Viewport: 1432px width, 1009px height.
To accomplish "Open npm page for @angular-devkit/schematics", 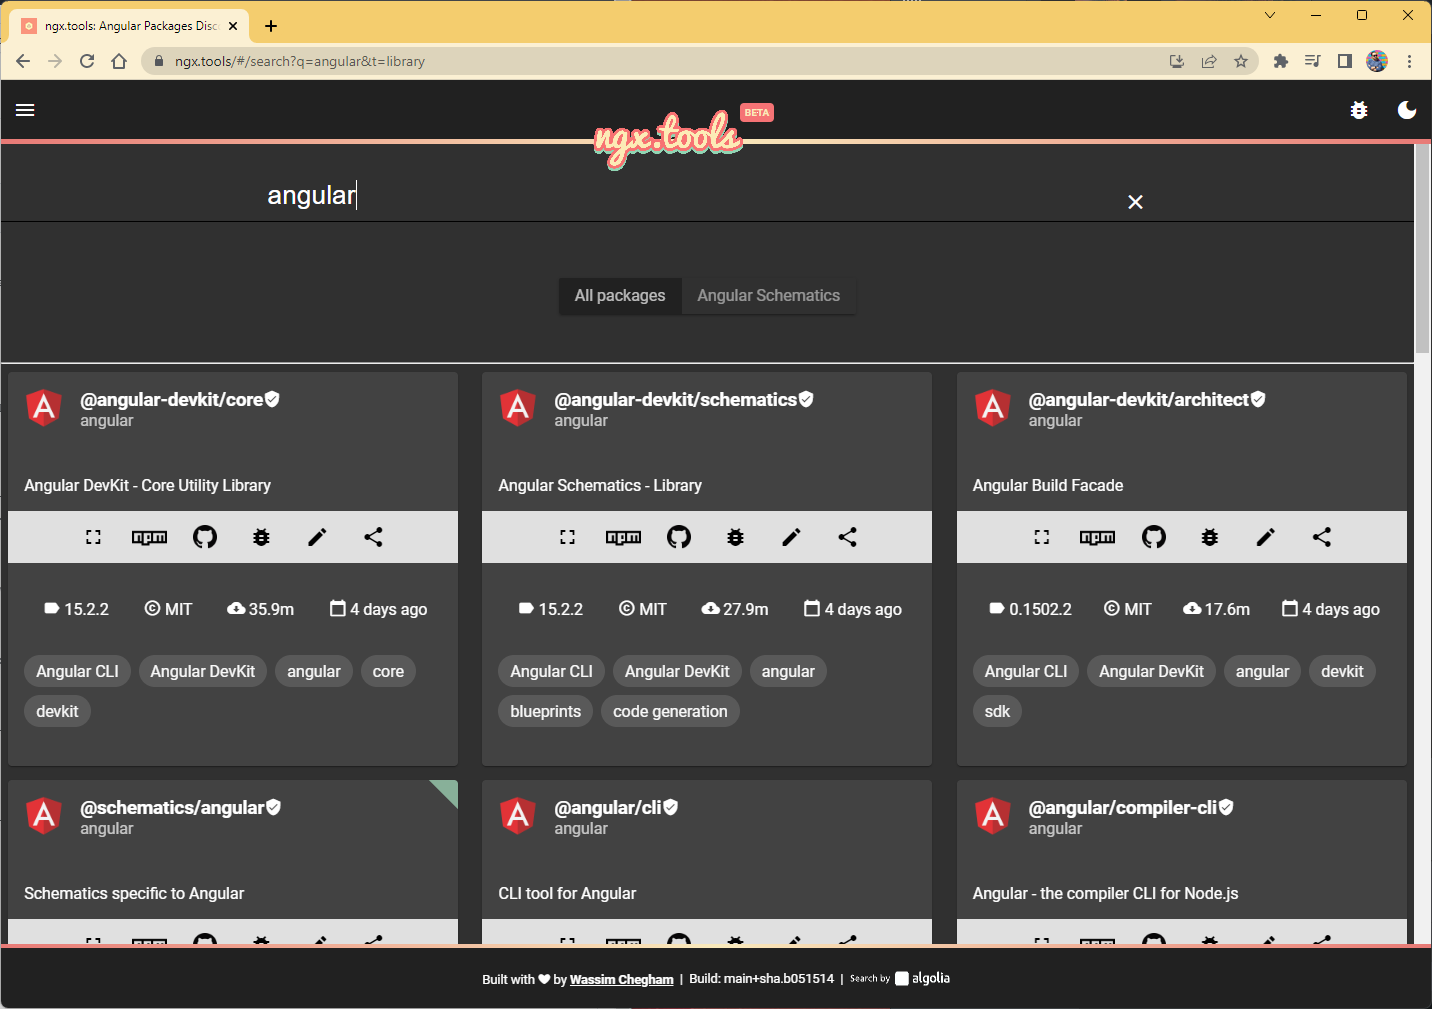I will tap(623, 537).
